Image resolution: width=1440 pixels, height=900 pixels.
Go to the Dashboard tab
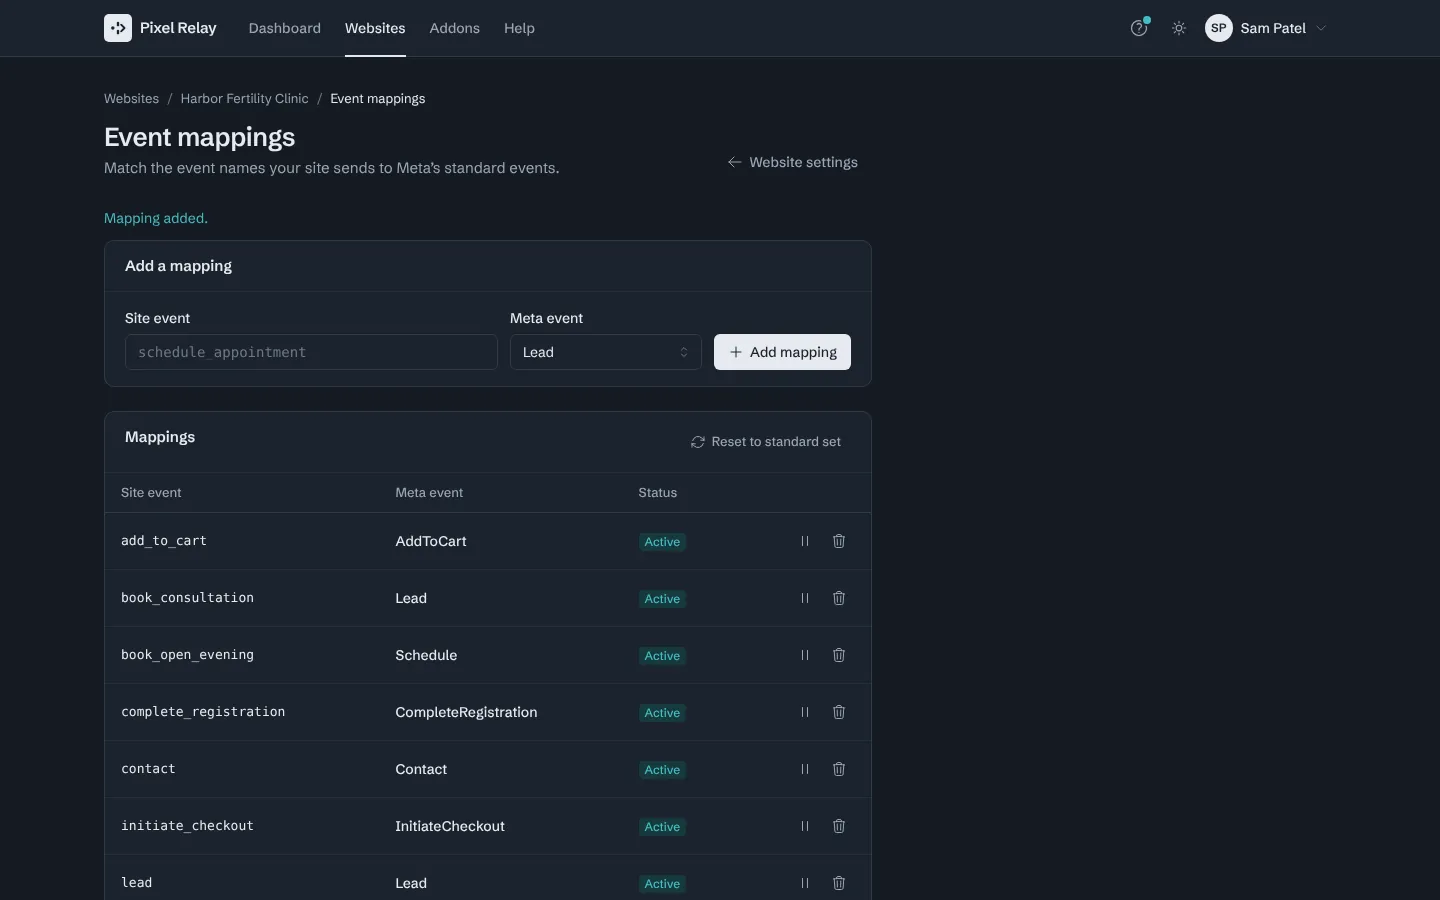(x=285, y=28)
